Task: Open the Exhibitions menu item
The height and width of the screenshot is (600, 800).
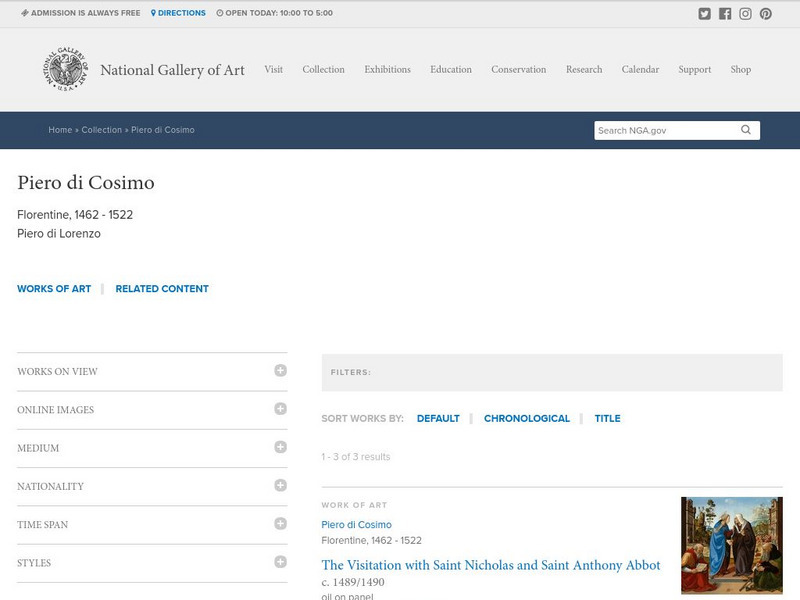Action: point(387,70)
